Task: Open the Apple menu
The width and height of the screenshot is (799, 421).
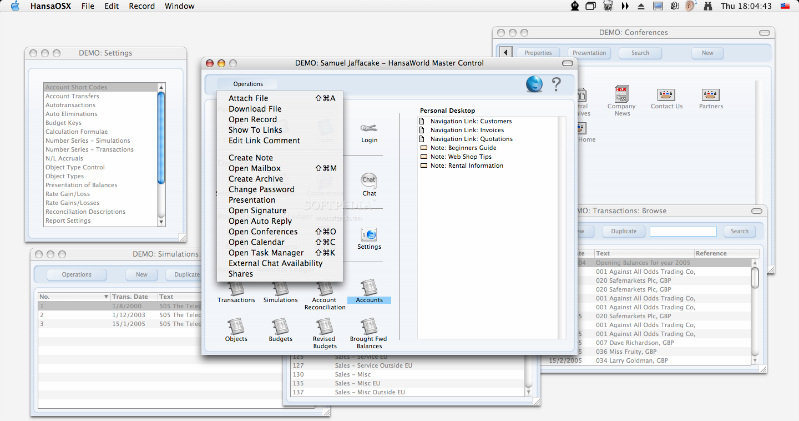Action: pyautogui.click(x=15, y=6)
